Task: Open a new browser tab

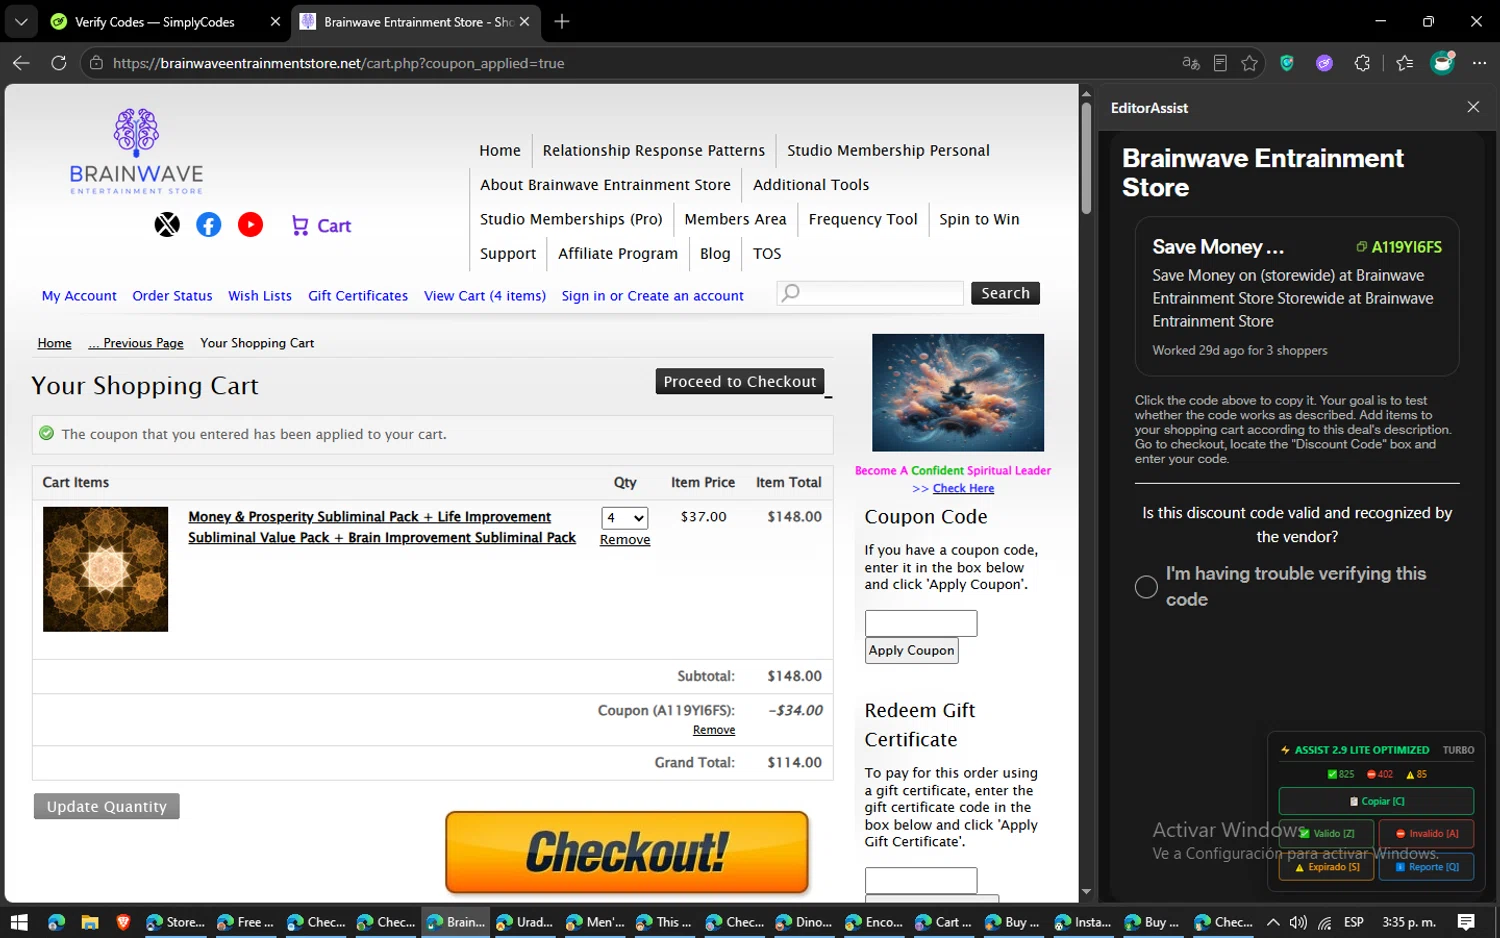Action: click(562, 21)
